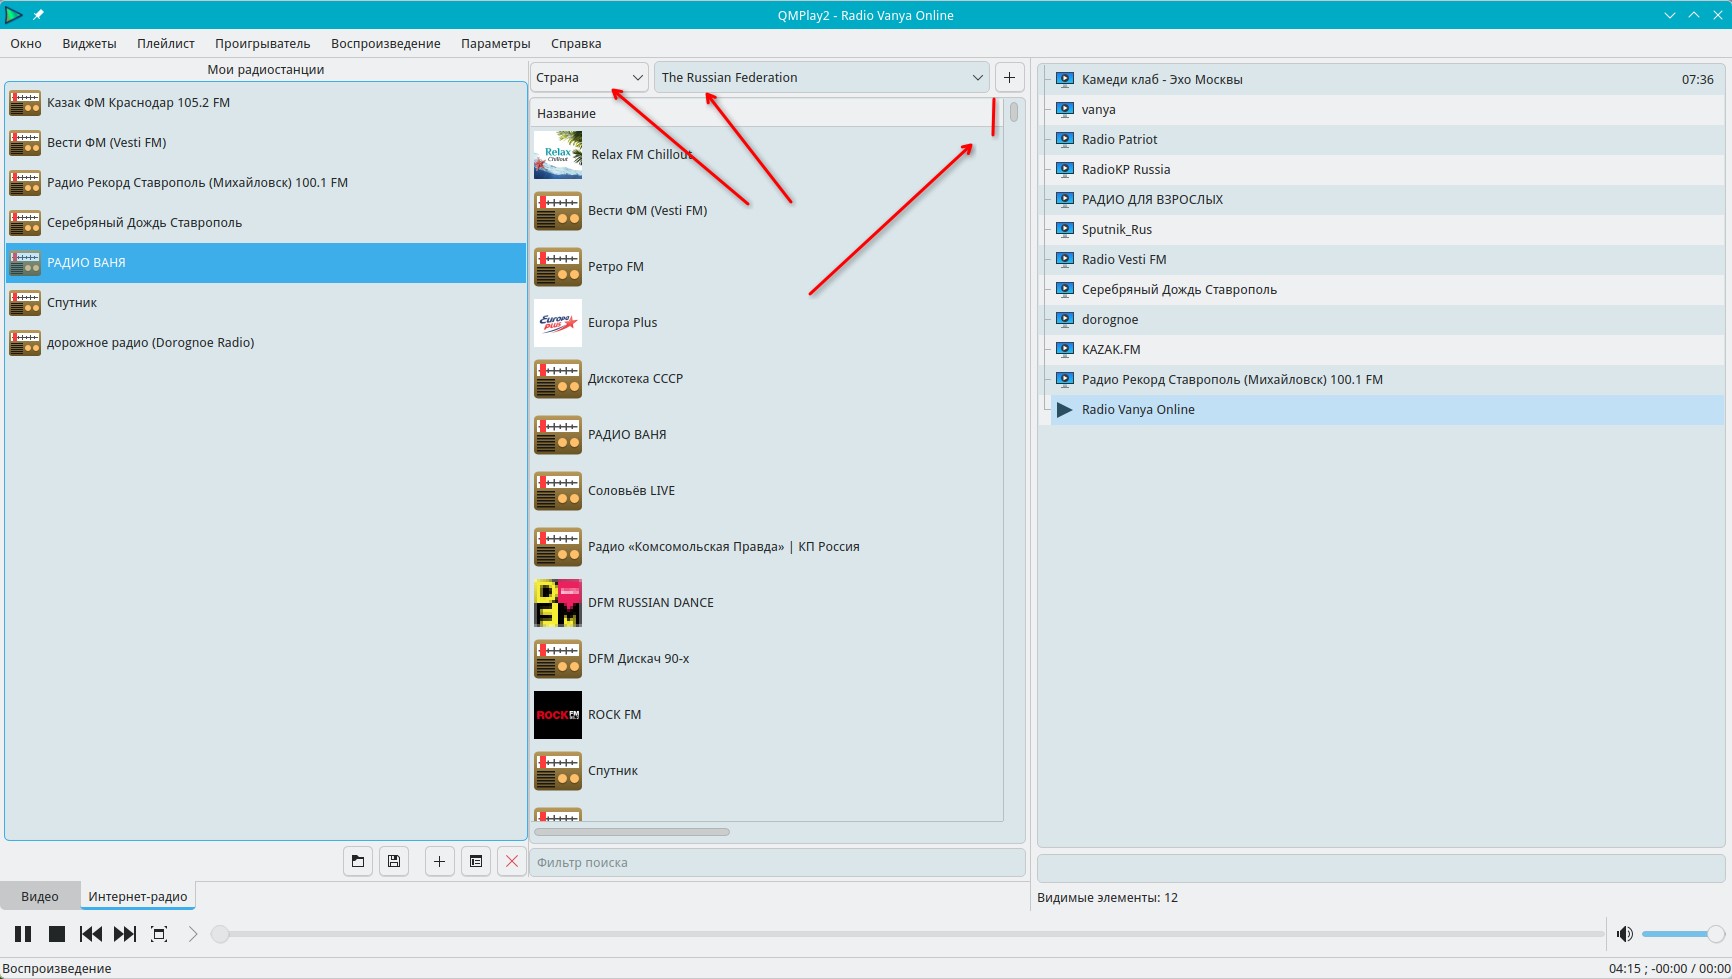Viewport: 1732px width, 979px height.
Task: Select РАДИО ВАНЯ in My radio stations
Action: click(x=266, y=263)
